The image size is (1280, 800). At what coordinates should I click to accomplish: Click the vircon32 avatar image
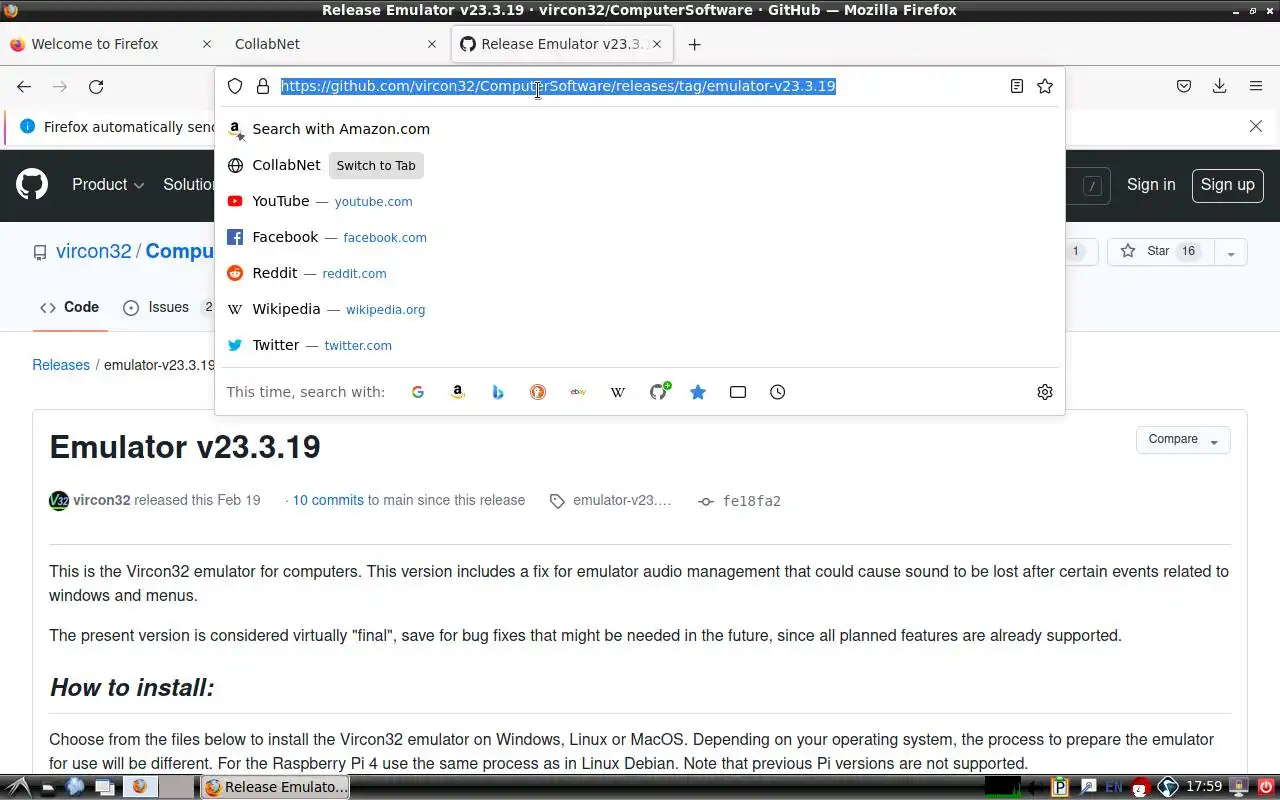(59, 501)
